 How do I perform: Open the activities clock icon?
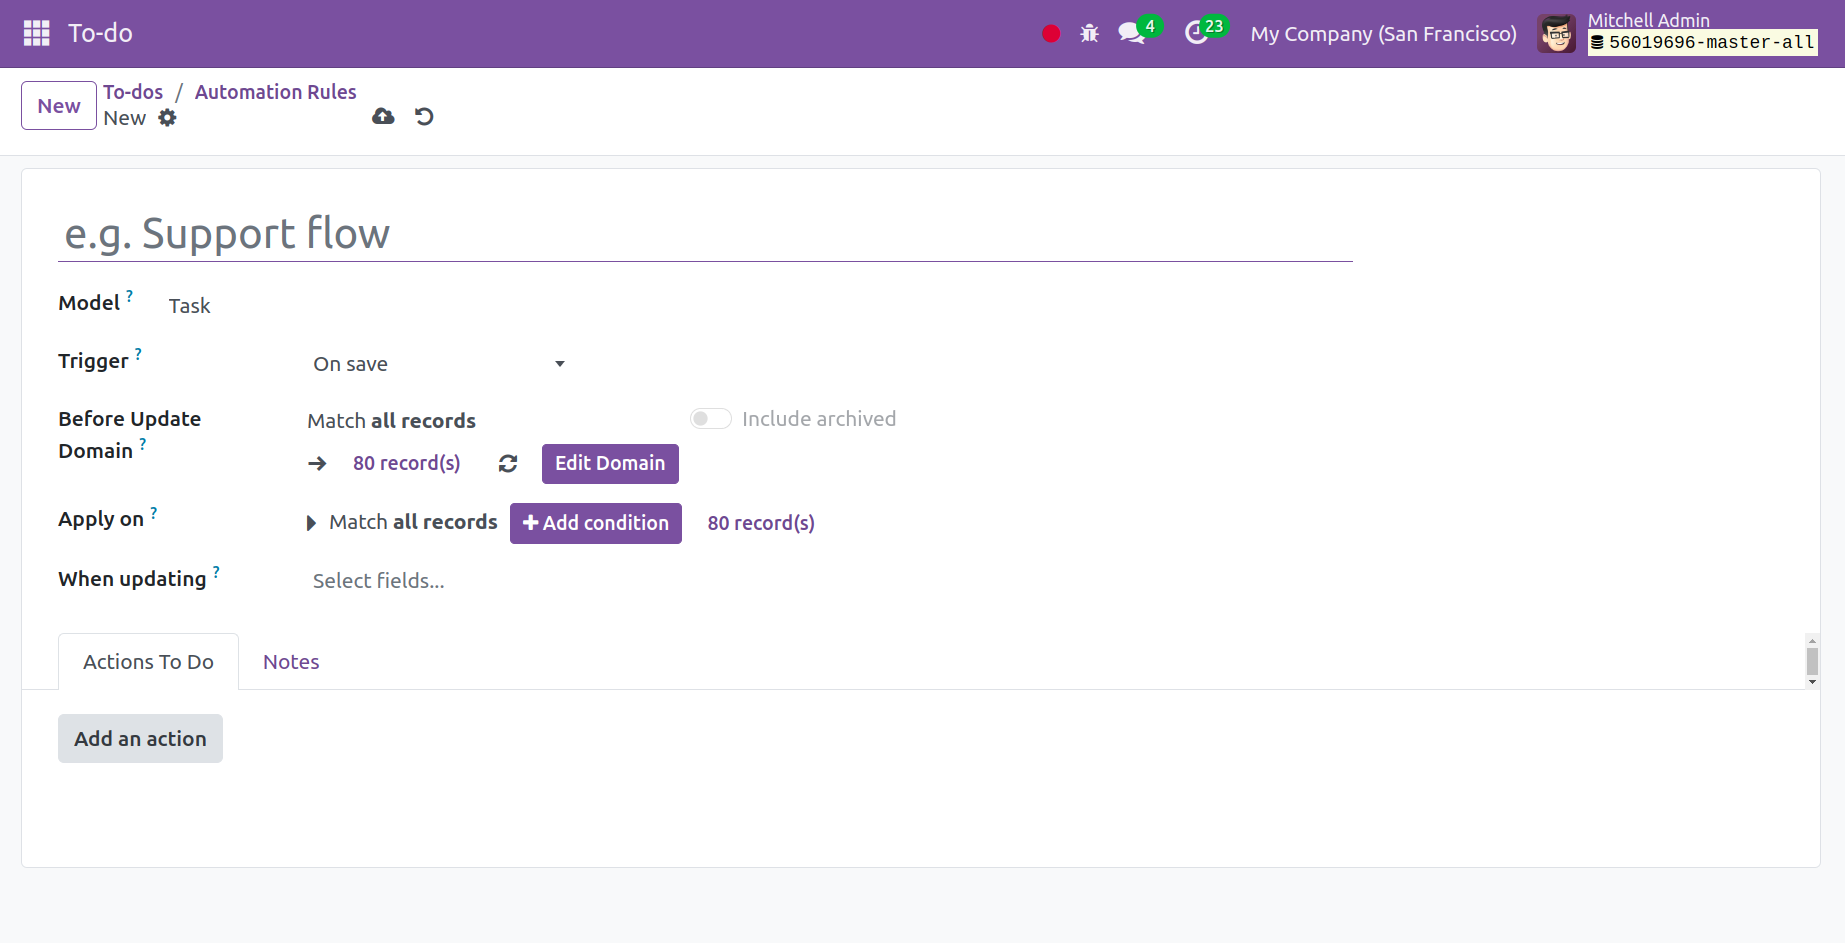click(1196, 34)
